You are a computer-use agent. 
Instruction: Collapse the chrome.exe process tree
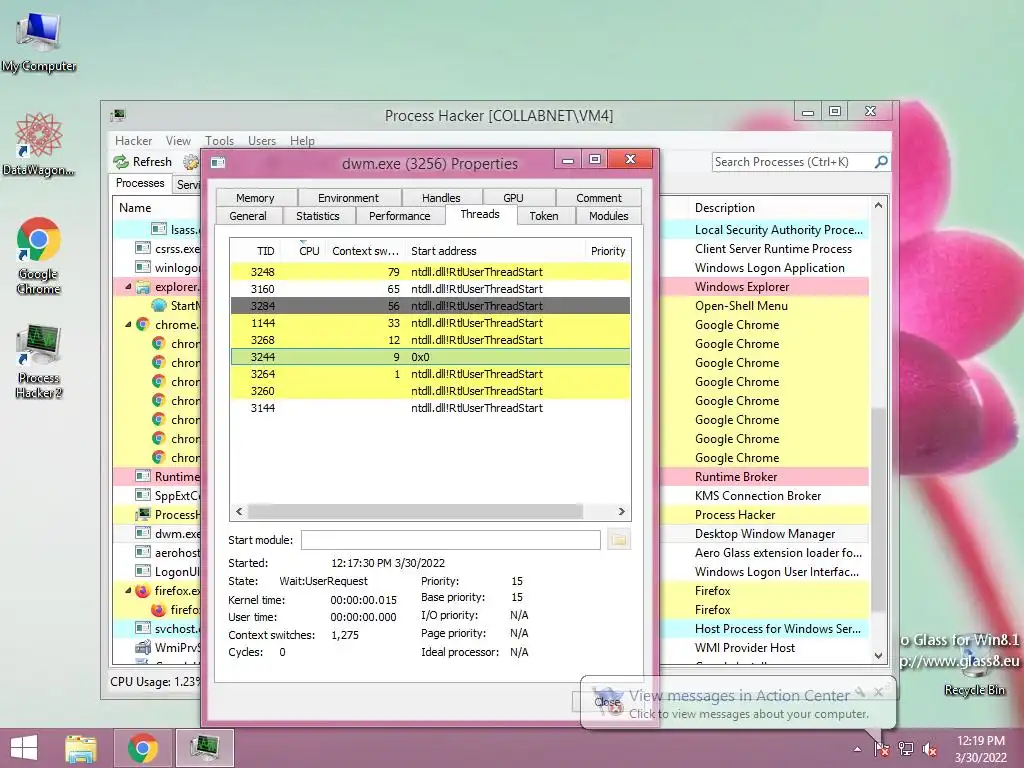click(128, 325)
